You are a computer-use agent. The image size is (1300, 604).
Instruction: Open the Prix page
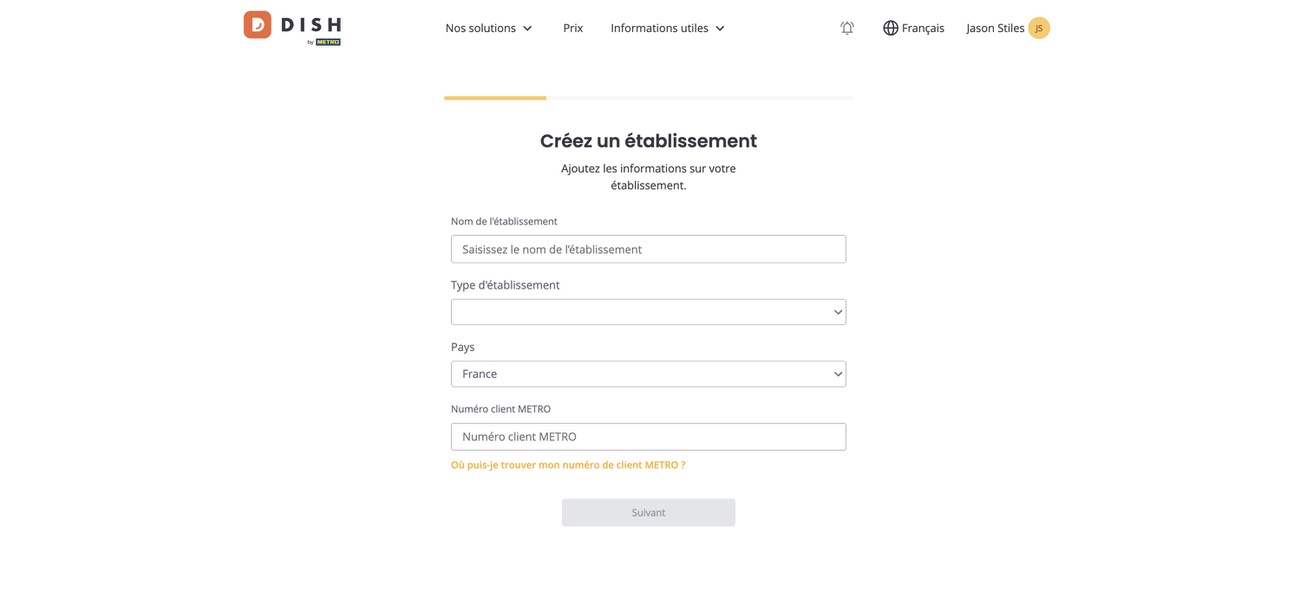click(x=573, y=28)
